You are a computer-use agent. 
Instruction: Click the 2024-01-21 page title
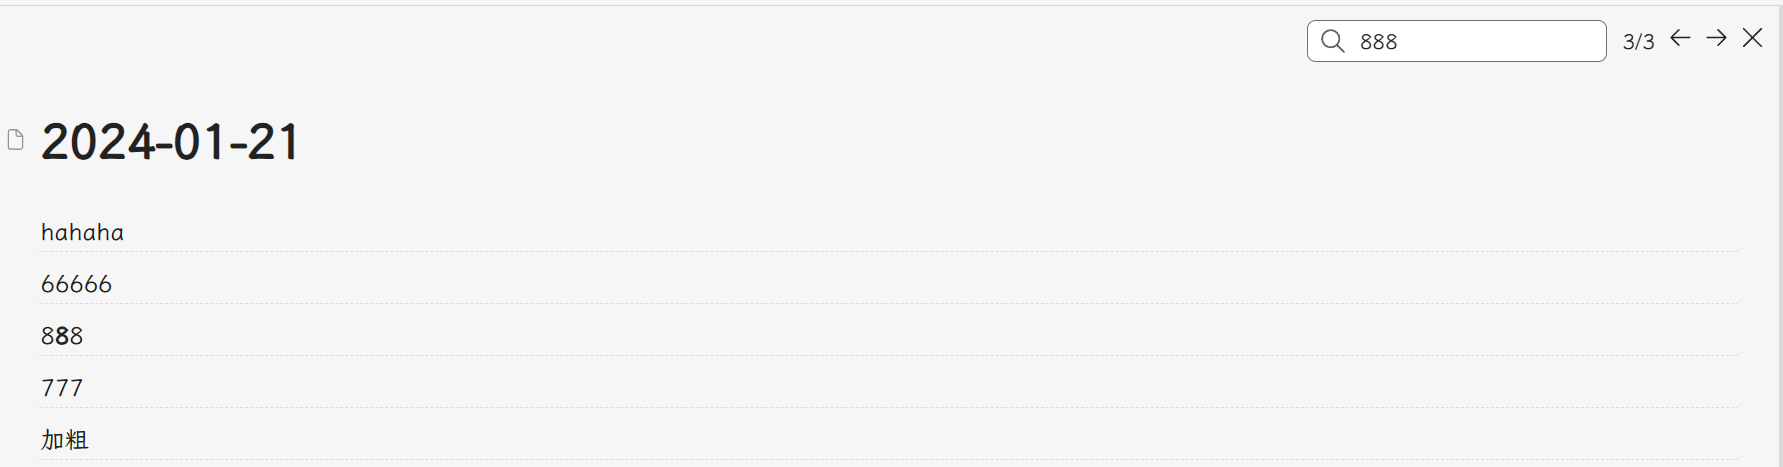pyautogui.click(x=170, y=142)
